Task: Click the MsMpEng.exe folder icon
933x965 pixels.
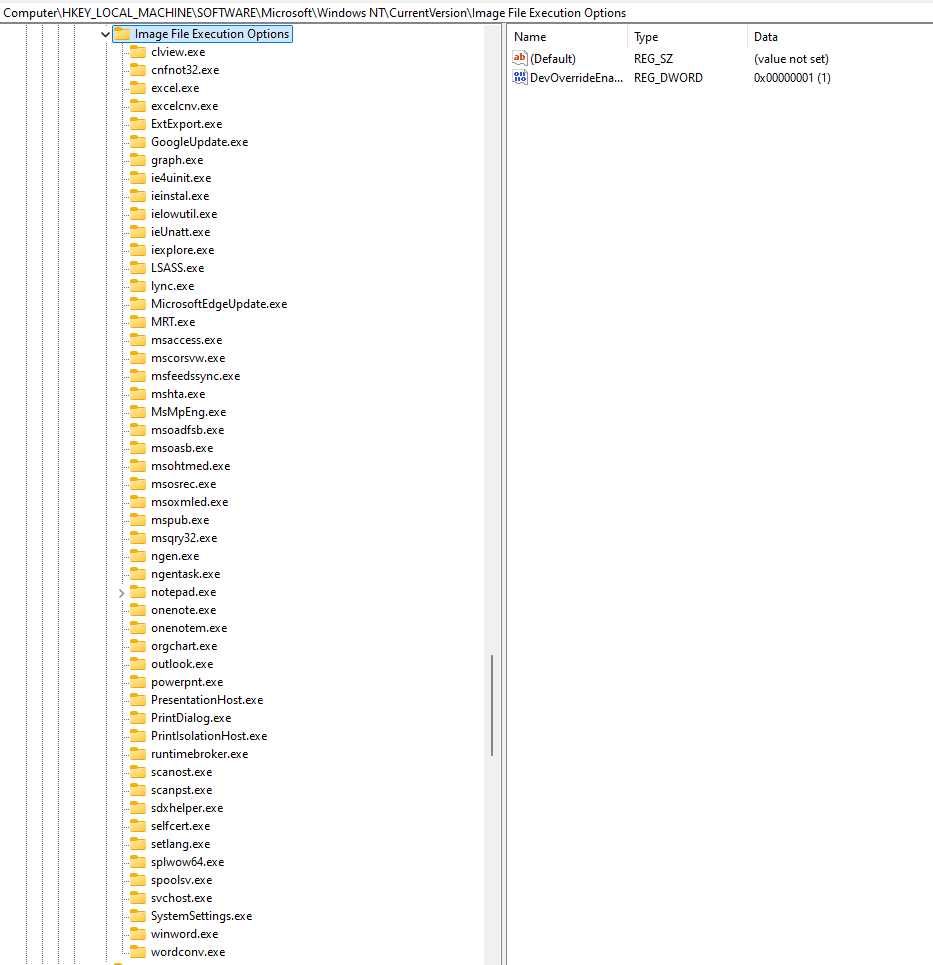Action: click(x=138, y=412)
